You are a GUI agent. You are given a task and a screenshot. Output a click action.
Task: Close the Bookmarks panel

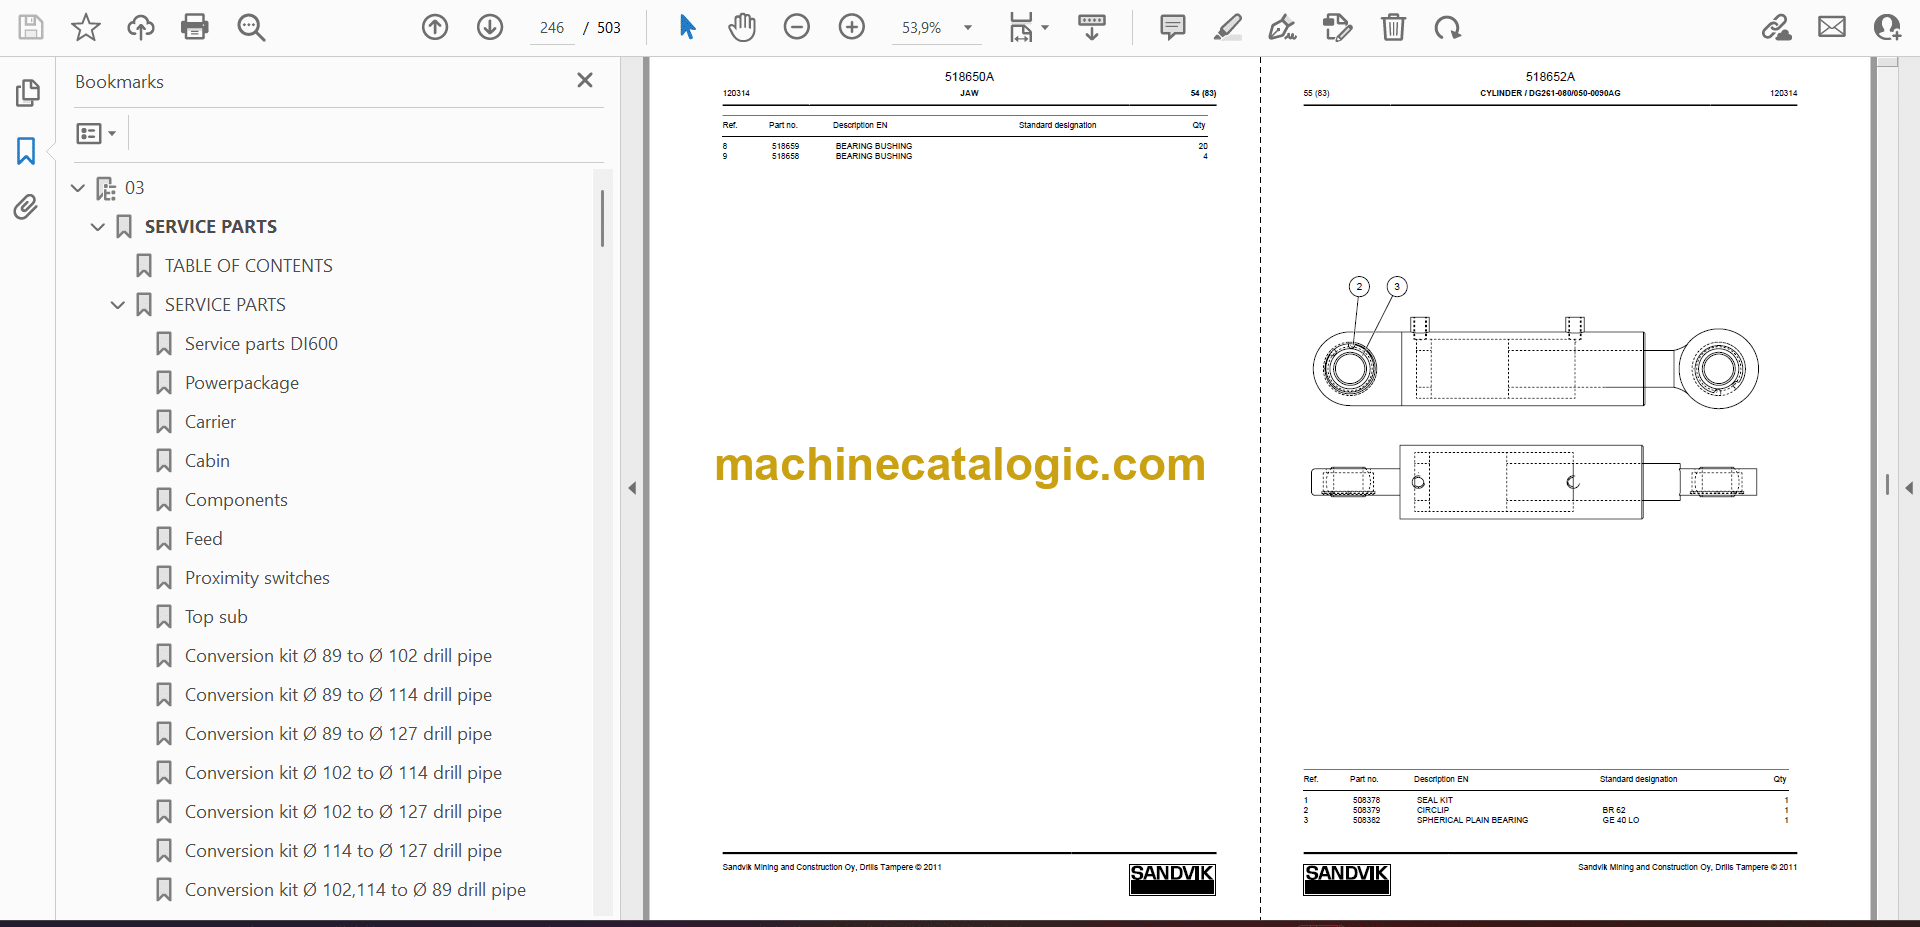point(585,80)
